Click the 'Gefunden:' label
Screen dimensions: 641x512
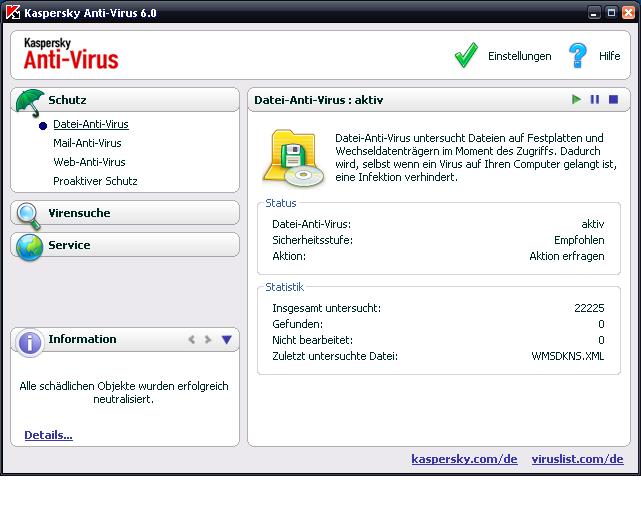point(297,324)
